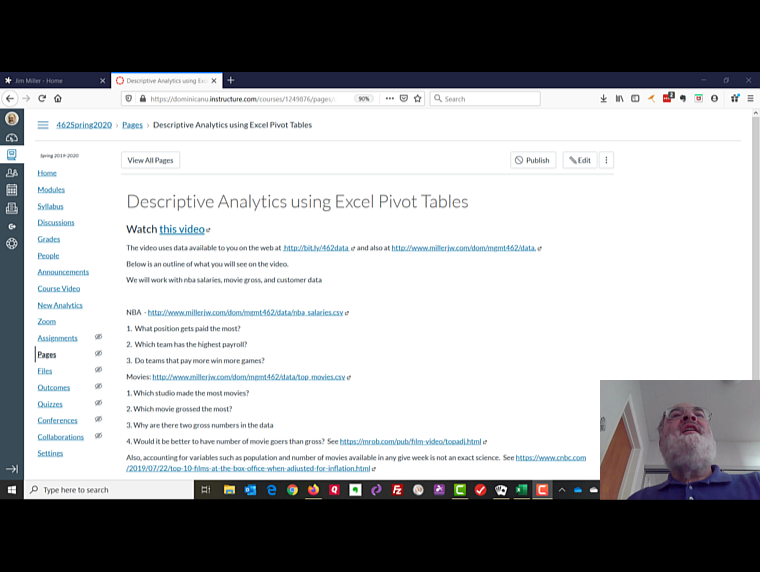Open the top_movies.csv link
Screen dimensions: 760x572
[249, 377]
